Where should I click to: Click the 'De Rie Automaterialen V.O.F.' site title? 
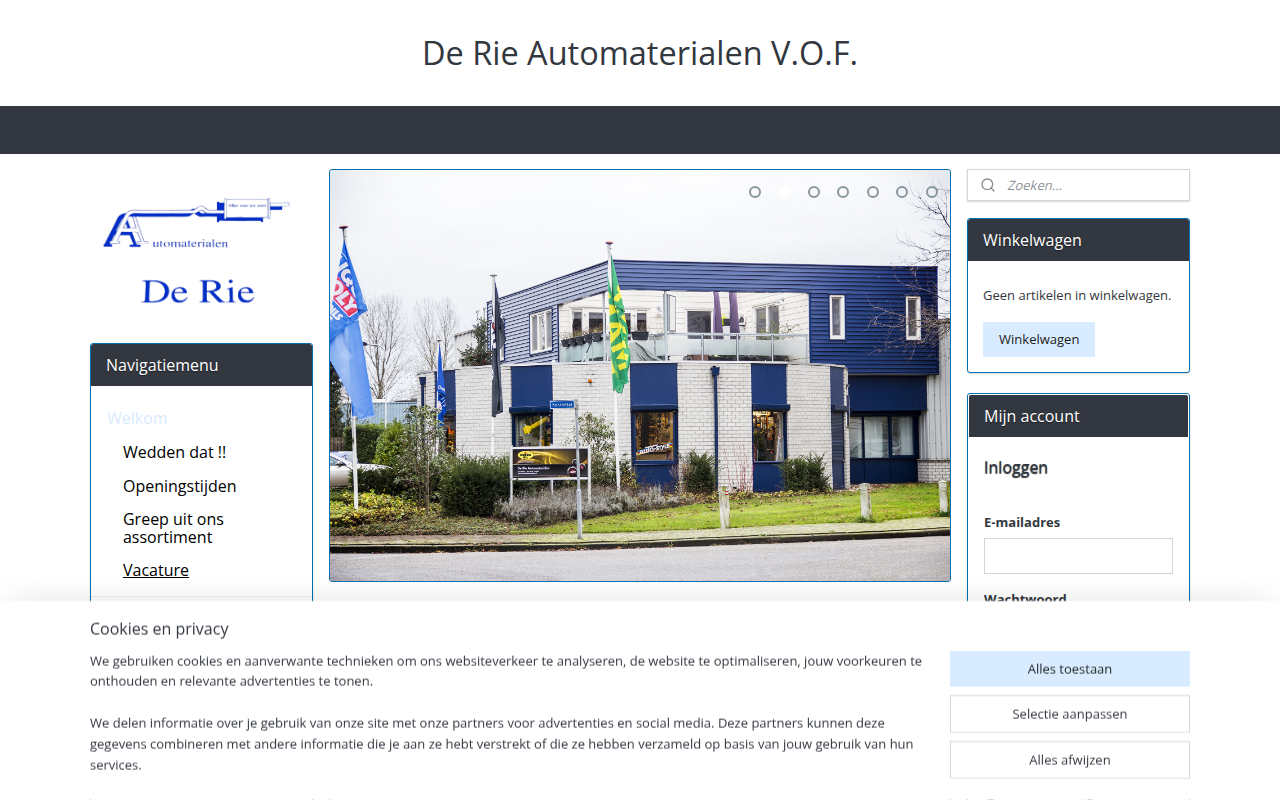coord(640,53)
